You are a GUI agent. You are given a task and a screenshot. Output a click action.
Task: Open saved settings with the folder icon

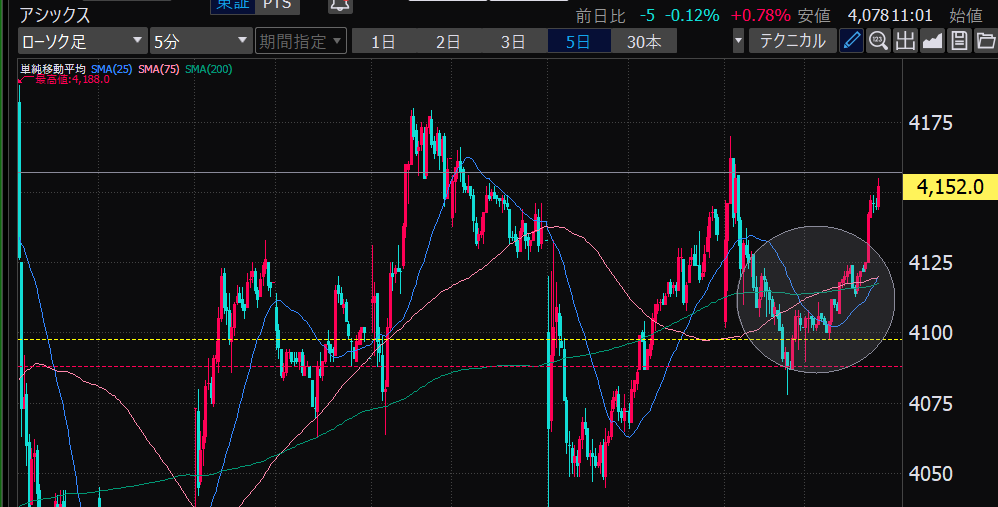[986, 41]
